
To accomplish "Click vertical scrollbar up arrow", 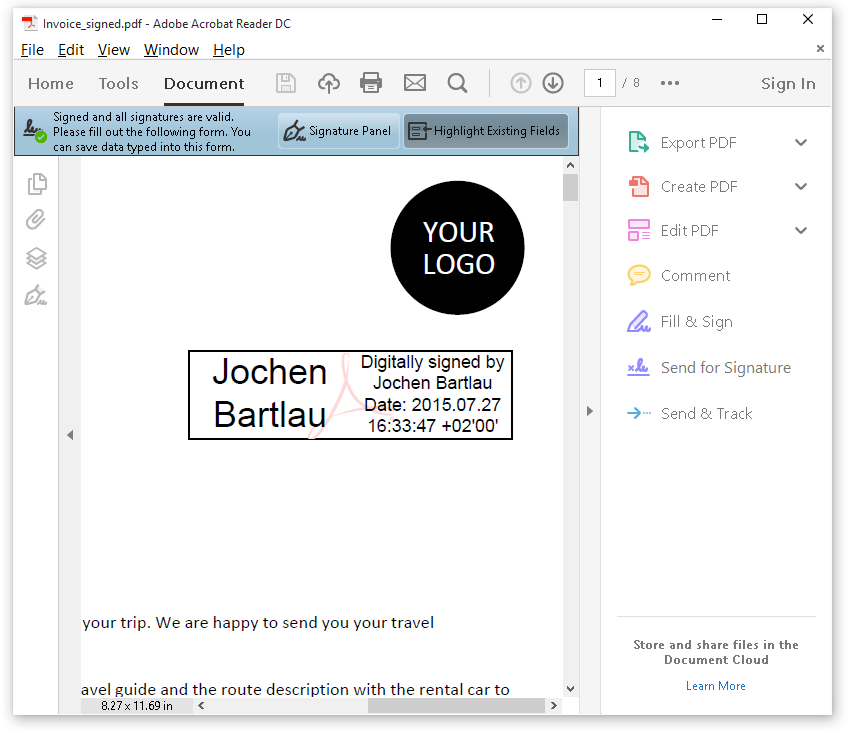I will pos(570,165).
